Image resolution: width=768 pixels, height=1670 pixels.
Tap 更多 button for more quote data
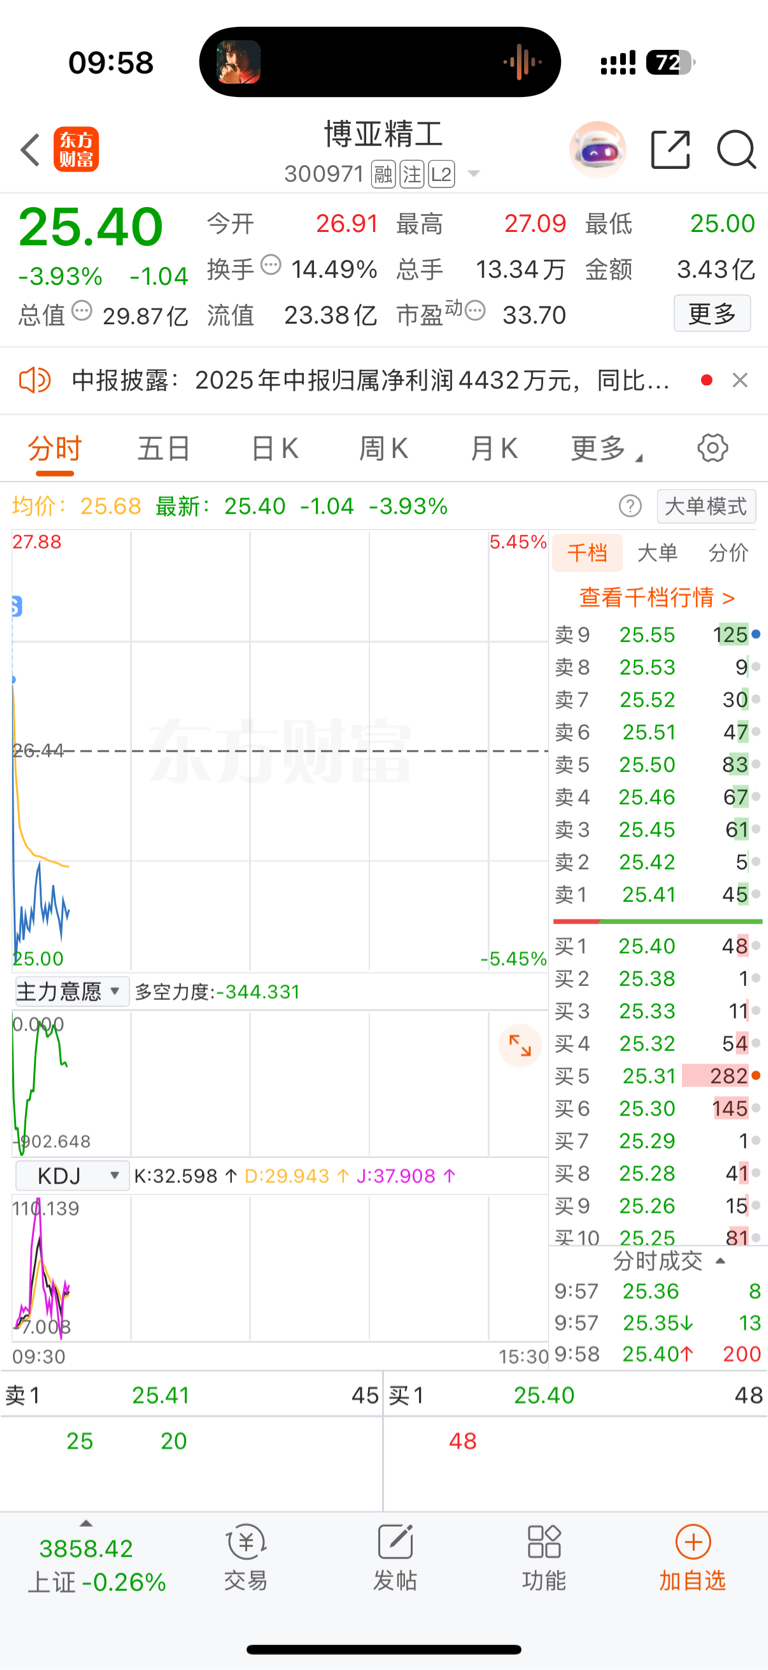[712, 314]
